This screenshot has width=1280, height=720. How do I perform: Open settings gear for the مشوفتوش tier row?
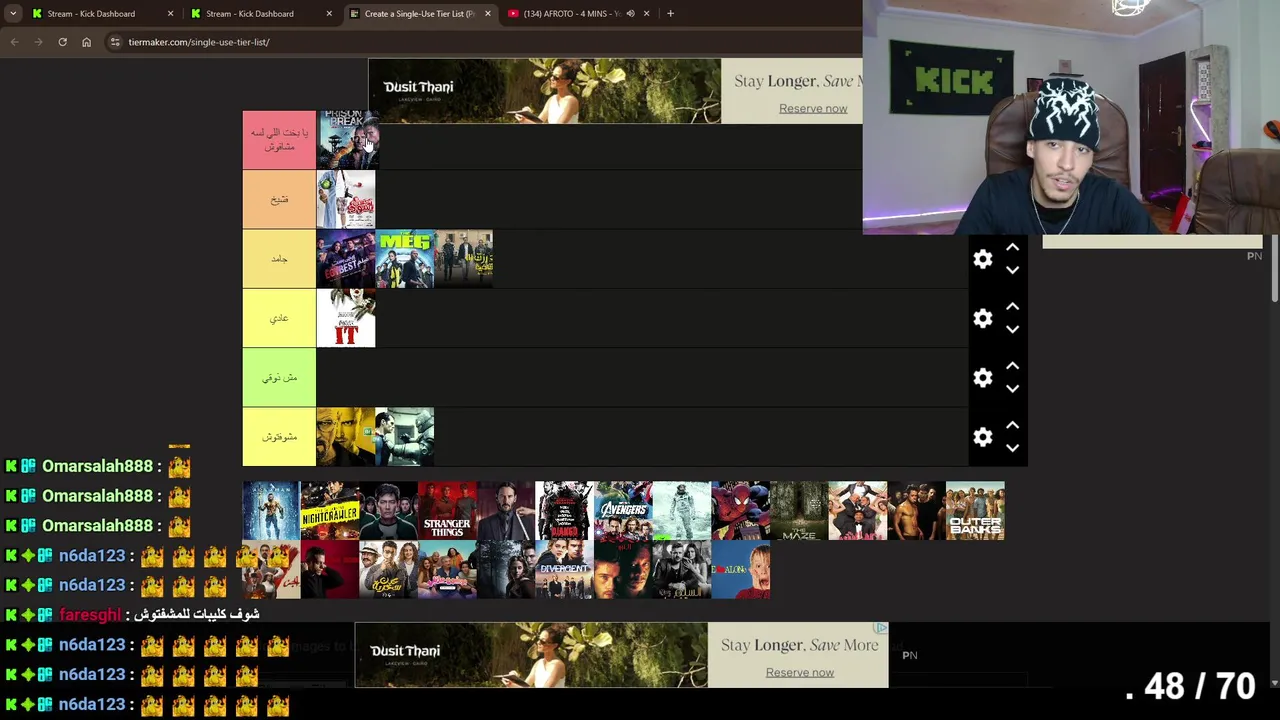[983, 437]
